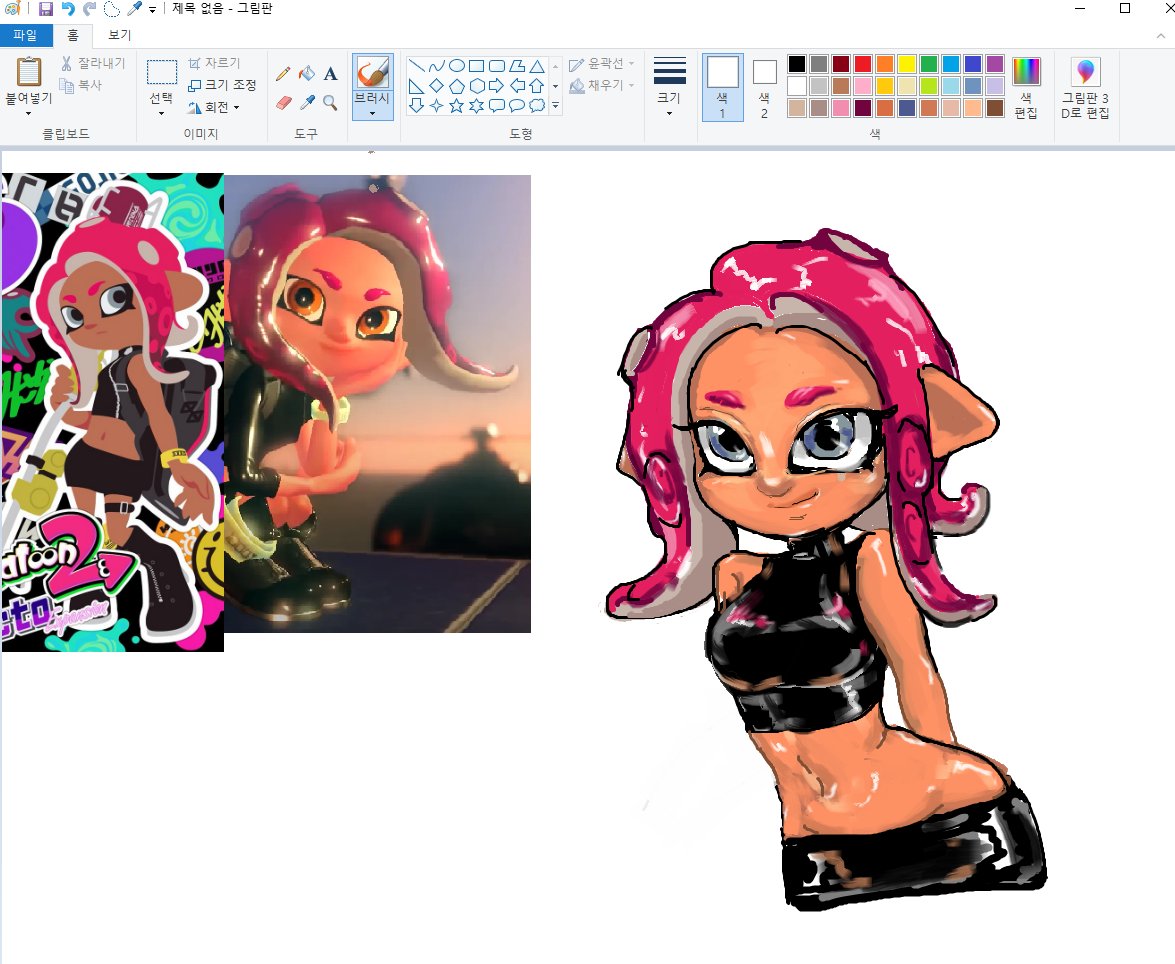The height and width of the screenshot is (964, 1175).
Task: Select the Magnifier tool
Action: [330, 103]
